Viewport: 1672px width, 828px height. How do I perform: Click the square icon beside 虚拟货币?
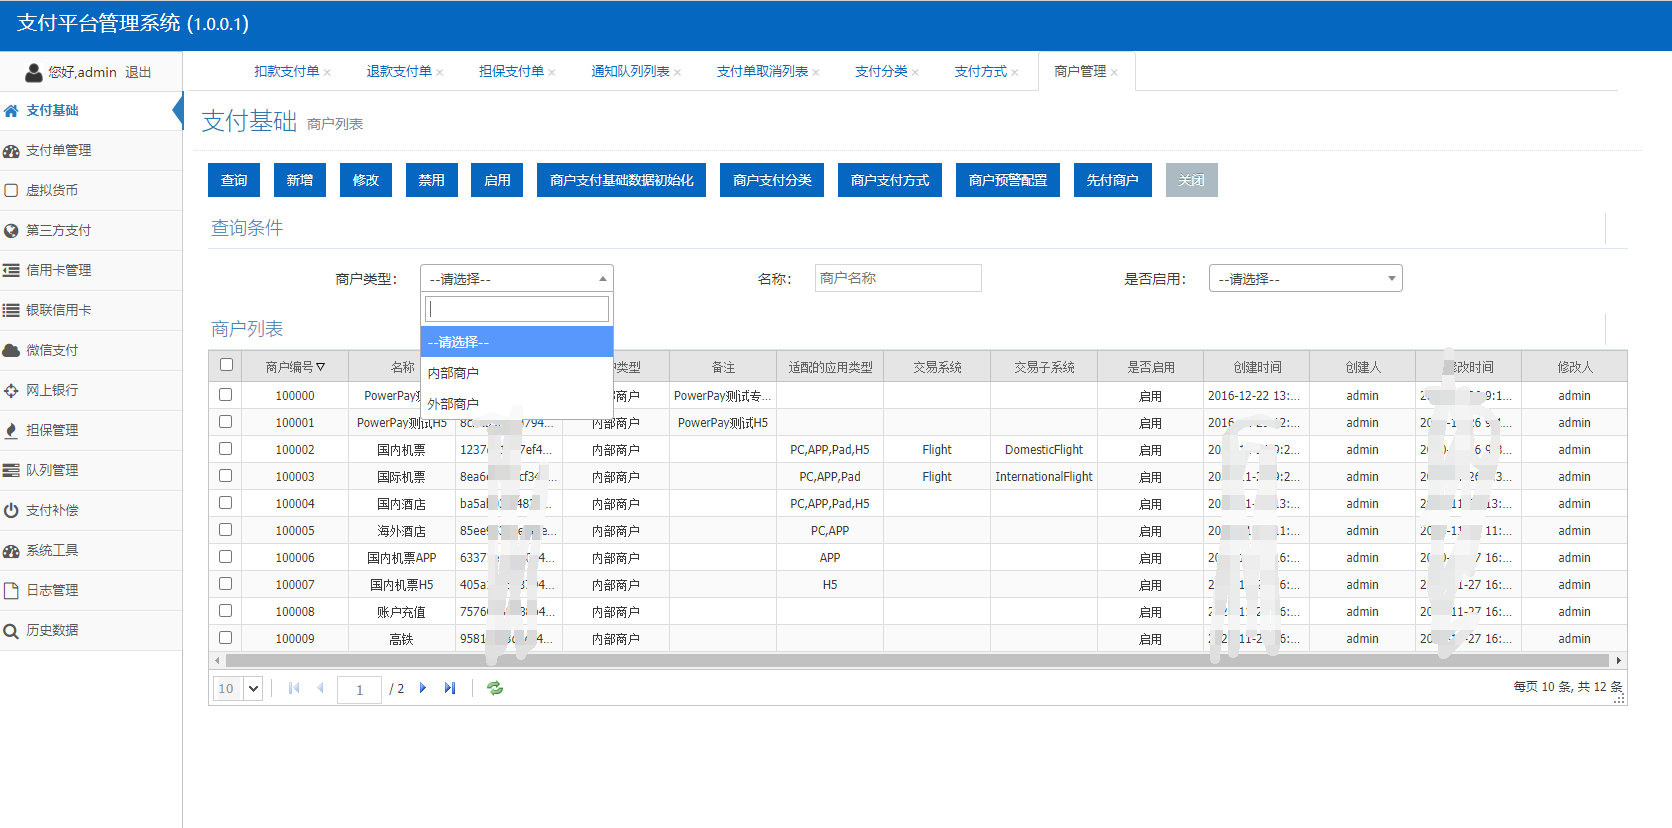pos(11,190)
